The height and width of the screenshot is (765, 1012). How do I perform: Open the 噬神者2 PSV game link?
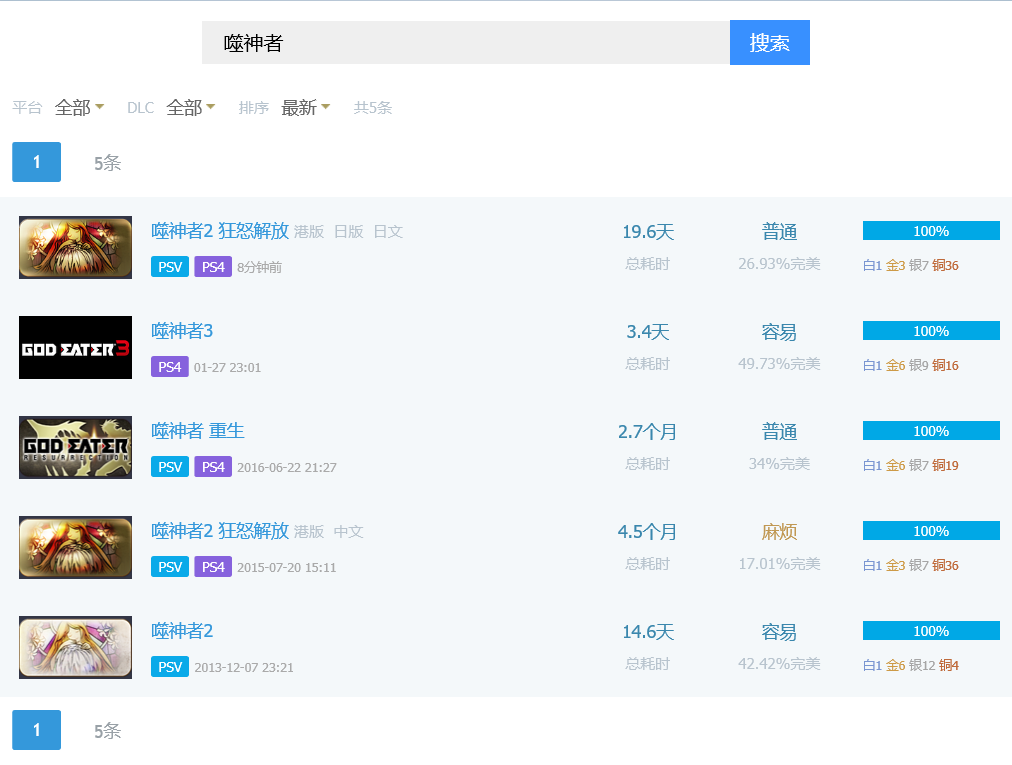click(182, 631)
